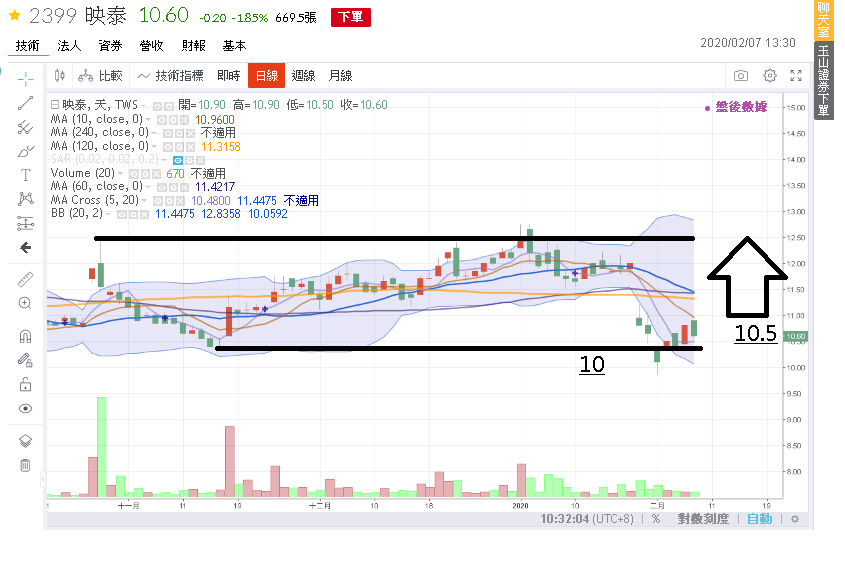Open chart settings gear in top toolbar
Image resolution: width=845 pixels, height=572 pixels.
(770, 75)
